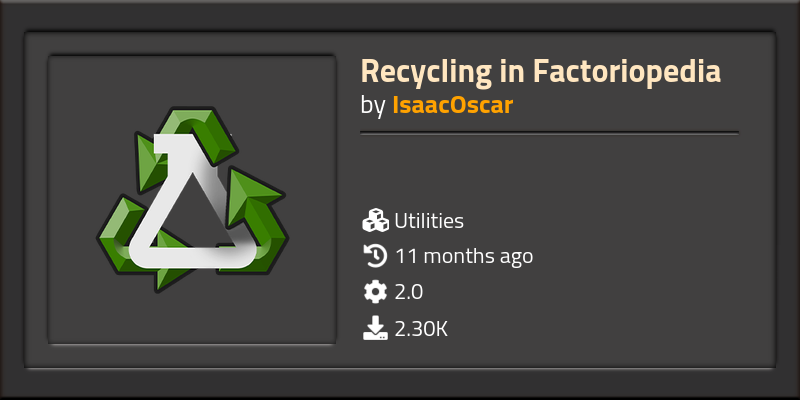This screenshot has width=800, height=400.
Task: Select the Utilities category label
Action: tap(429, 221)
